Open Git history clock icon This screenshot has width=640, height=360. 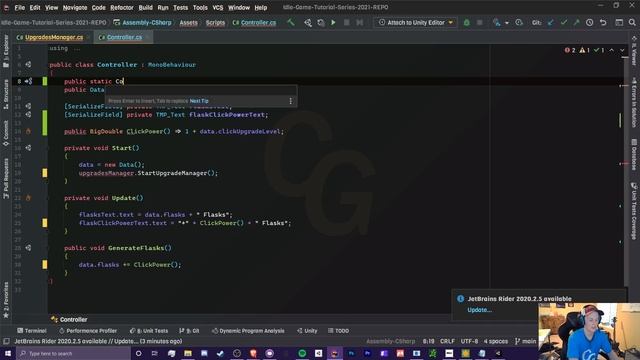(x=589, y=22)
